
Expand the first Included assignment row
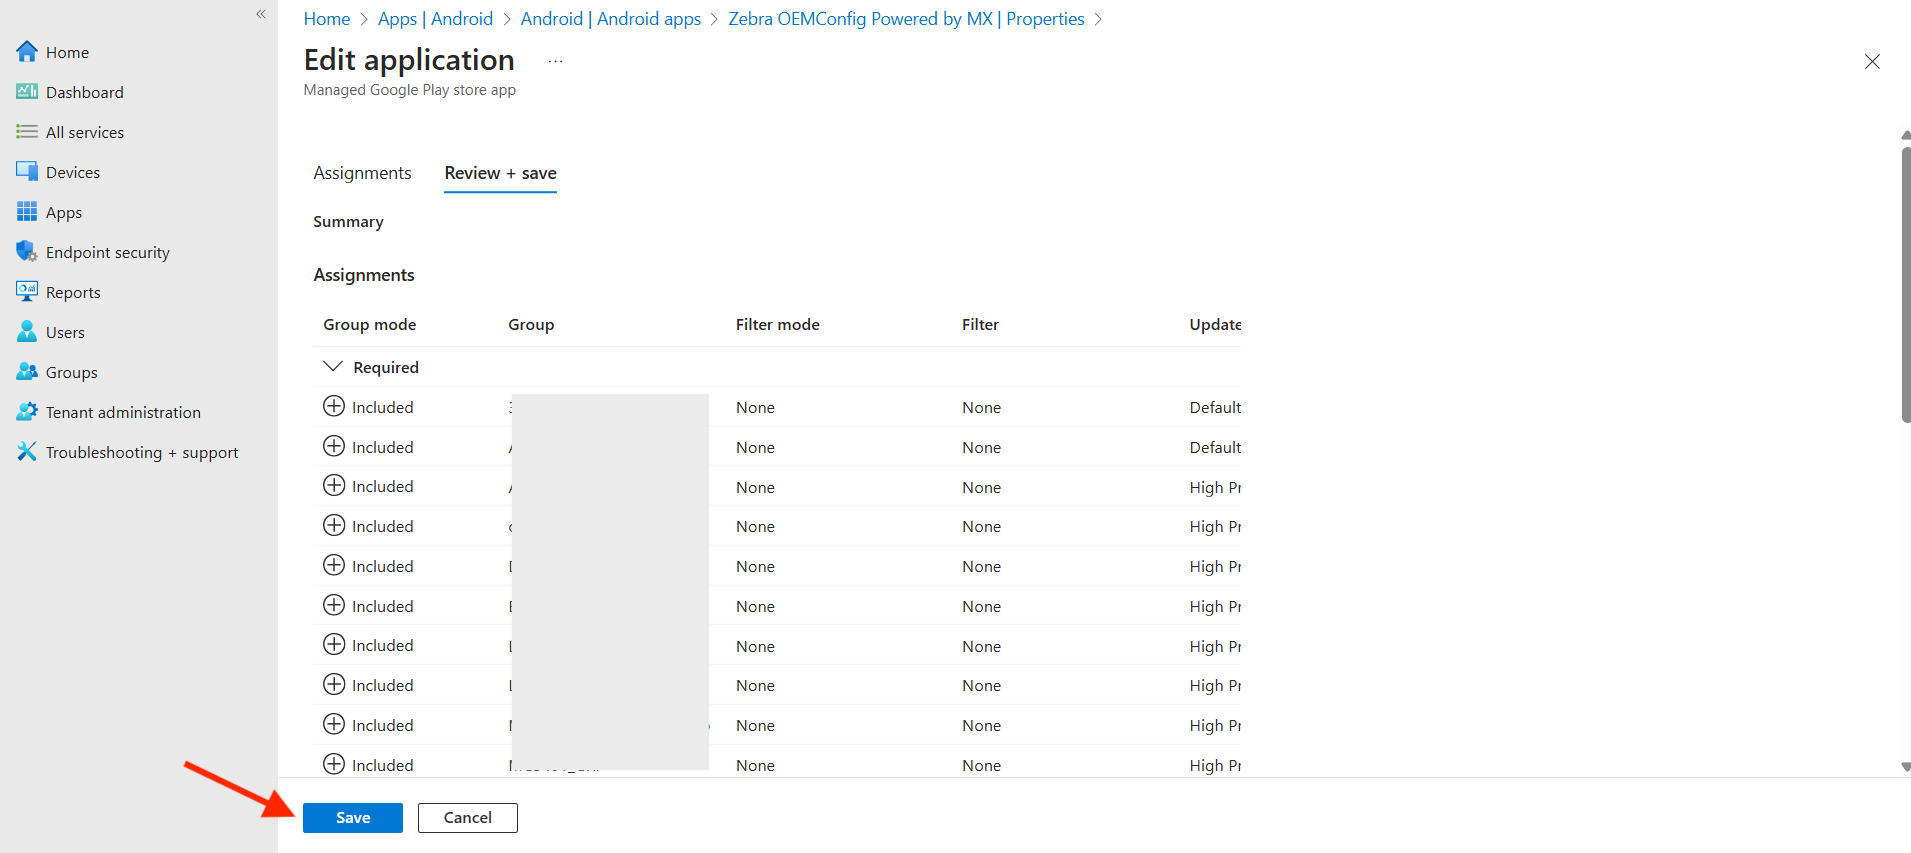(x=334, y=407)
